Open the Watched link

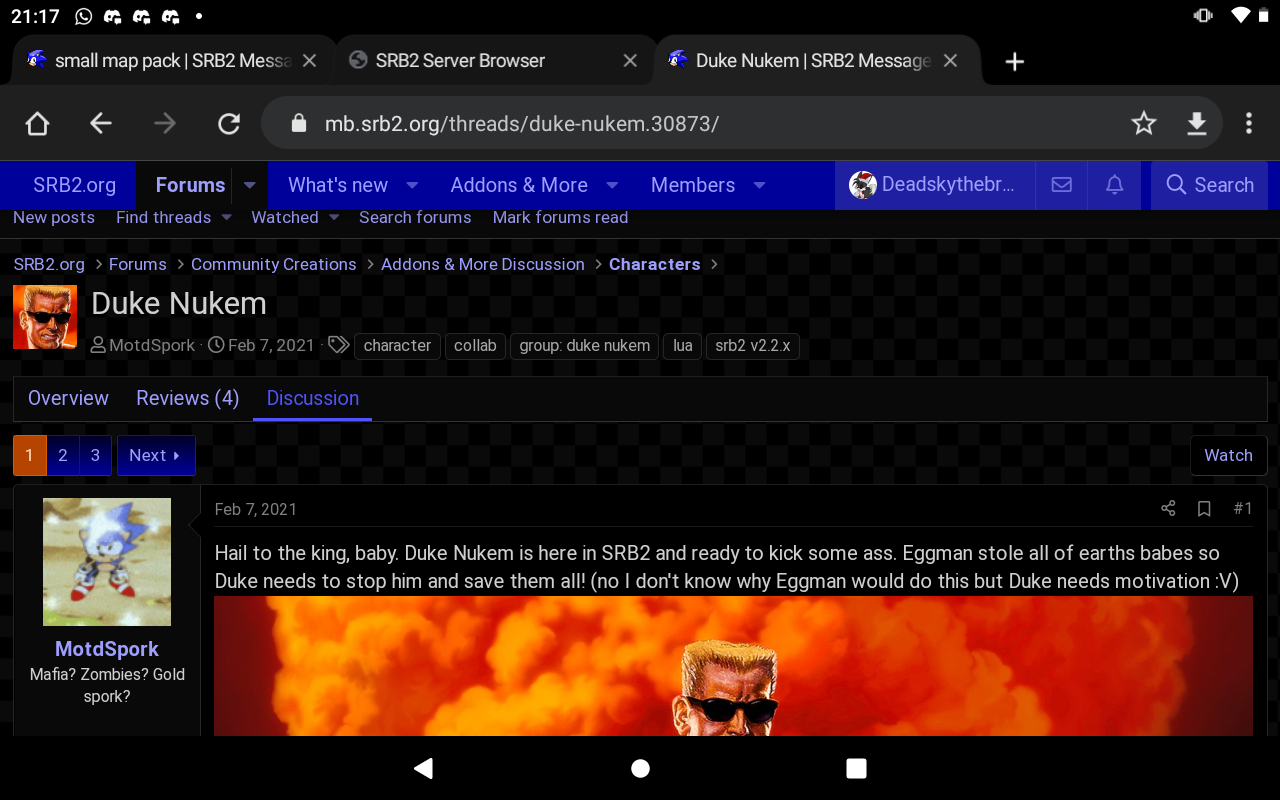(285, 217)
